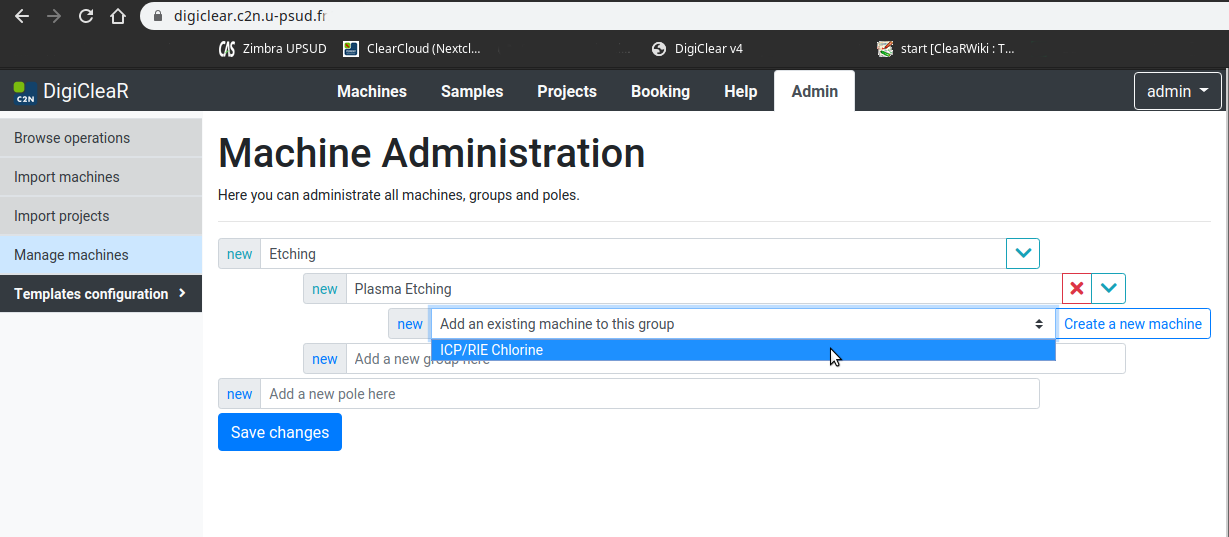Click the browser reload icon
The height and width of the screenshot is (537, 1229).
click(x=86, y=16)
